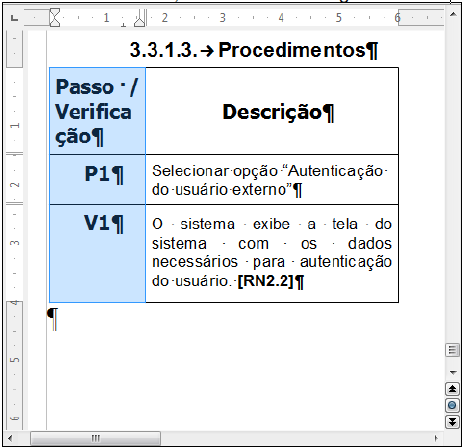Click the "V1" table cell
The height and width of the screenshot is (448, 463).
click(x=97, y=254)
